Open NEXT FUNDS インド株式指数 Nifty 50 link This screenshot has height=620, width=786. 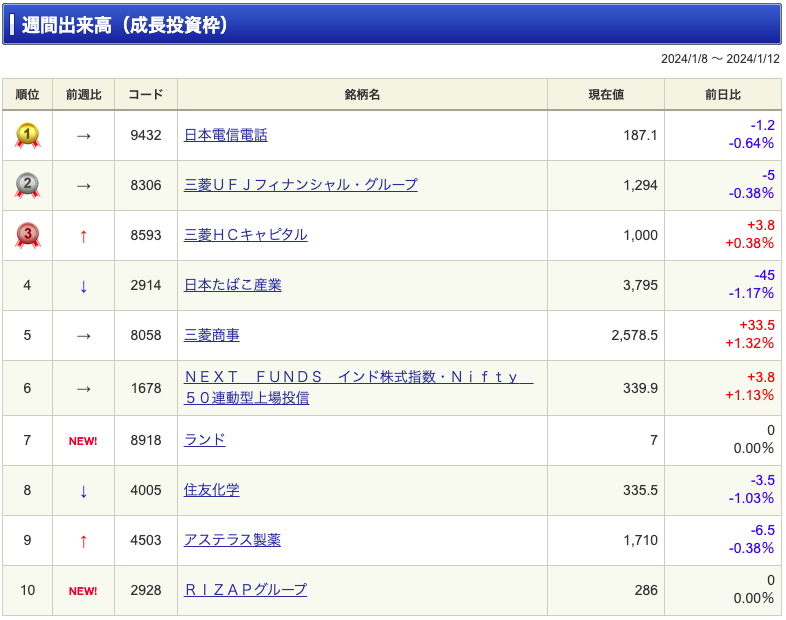[x=358, y=387]
